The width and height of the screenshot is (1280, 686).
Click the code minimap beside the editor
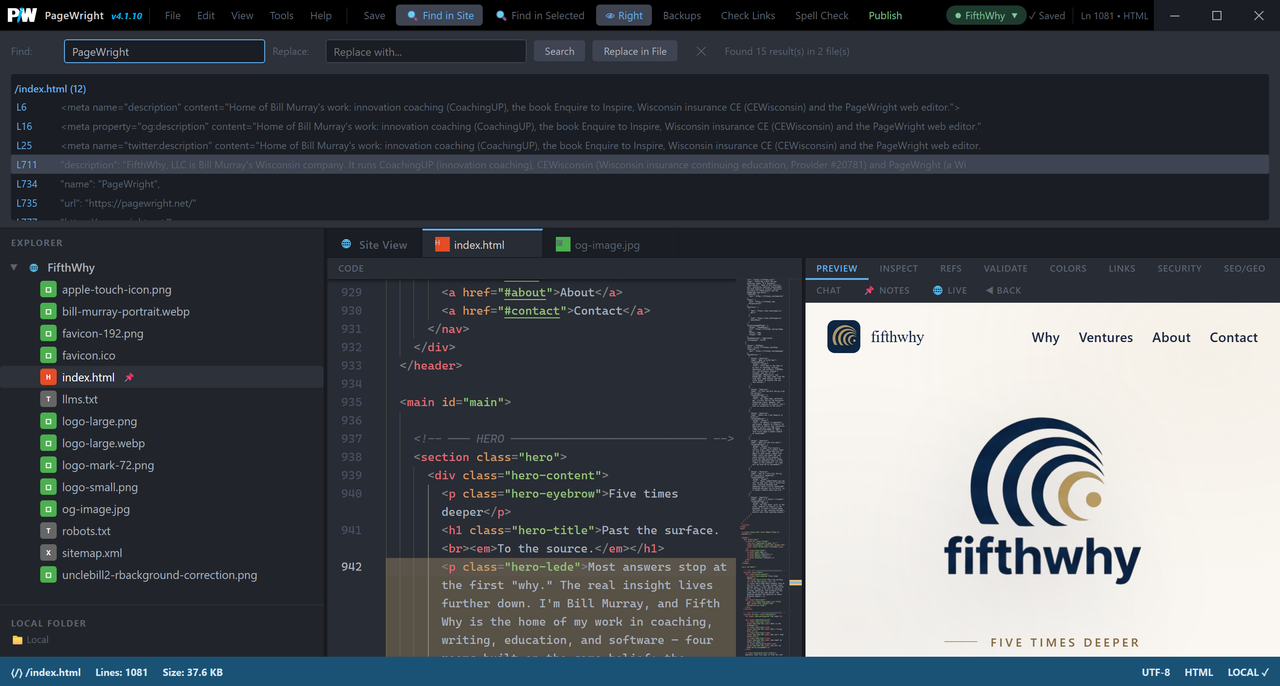click(765, 466)
